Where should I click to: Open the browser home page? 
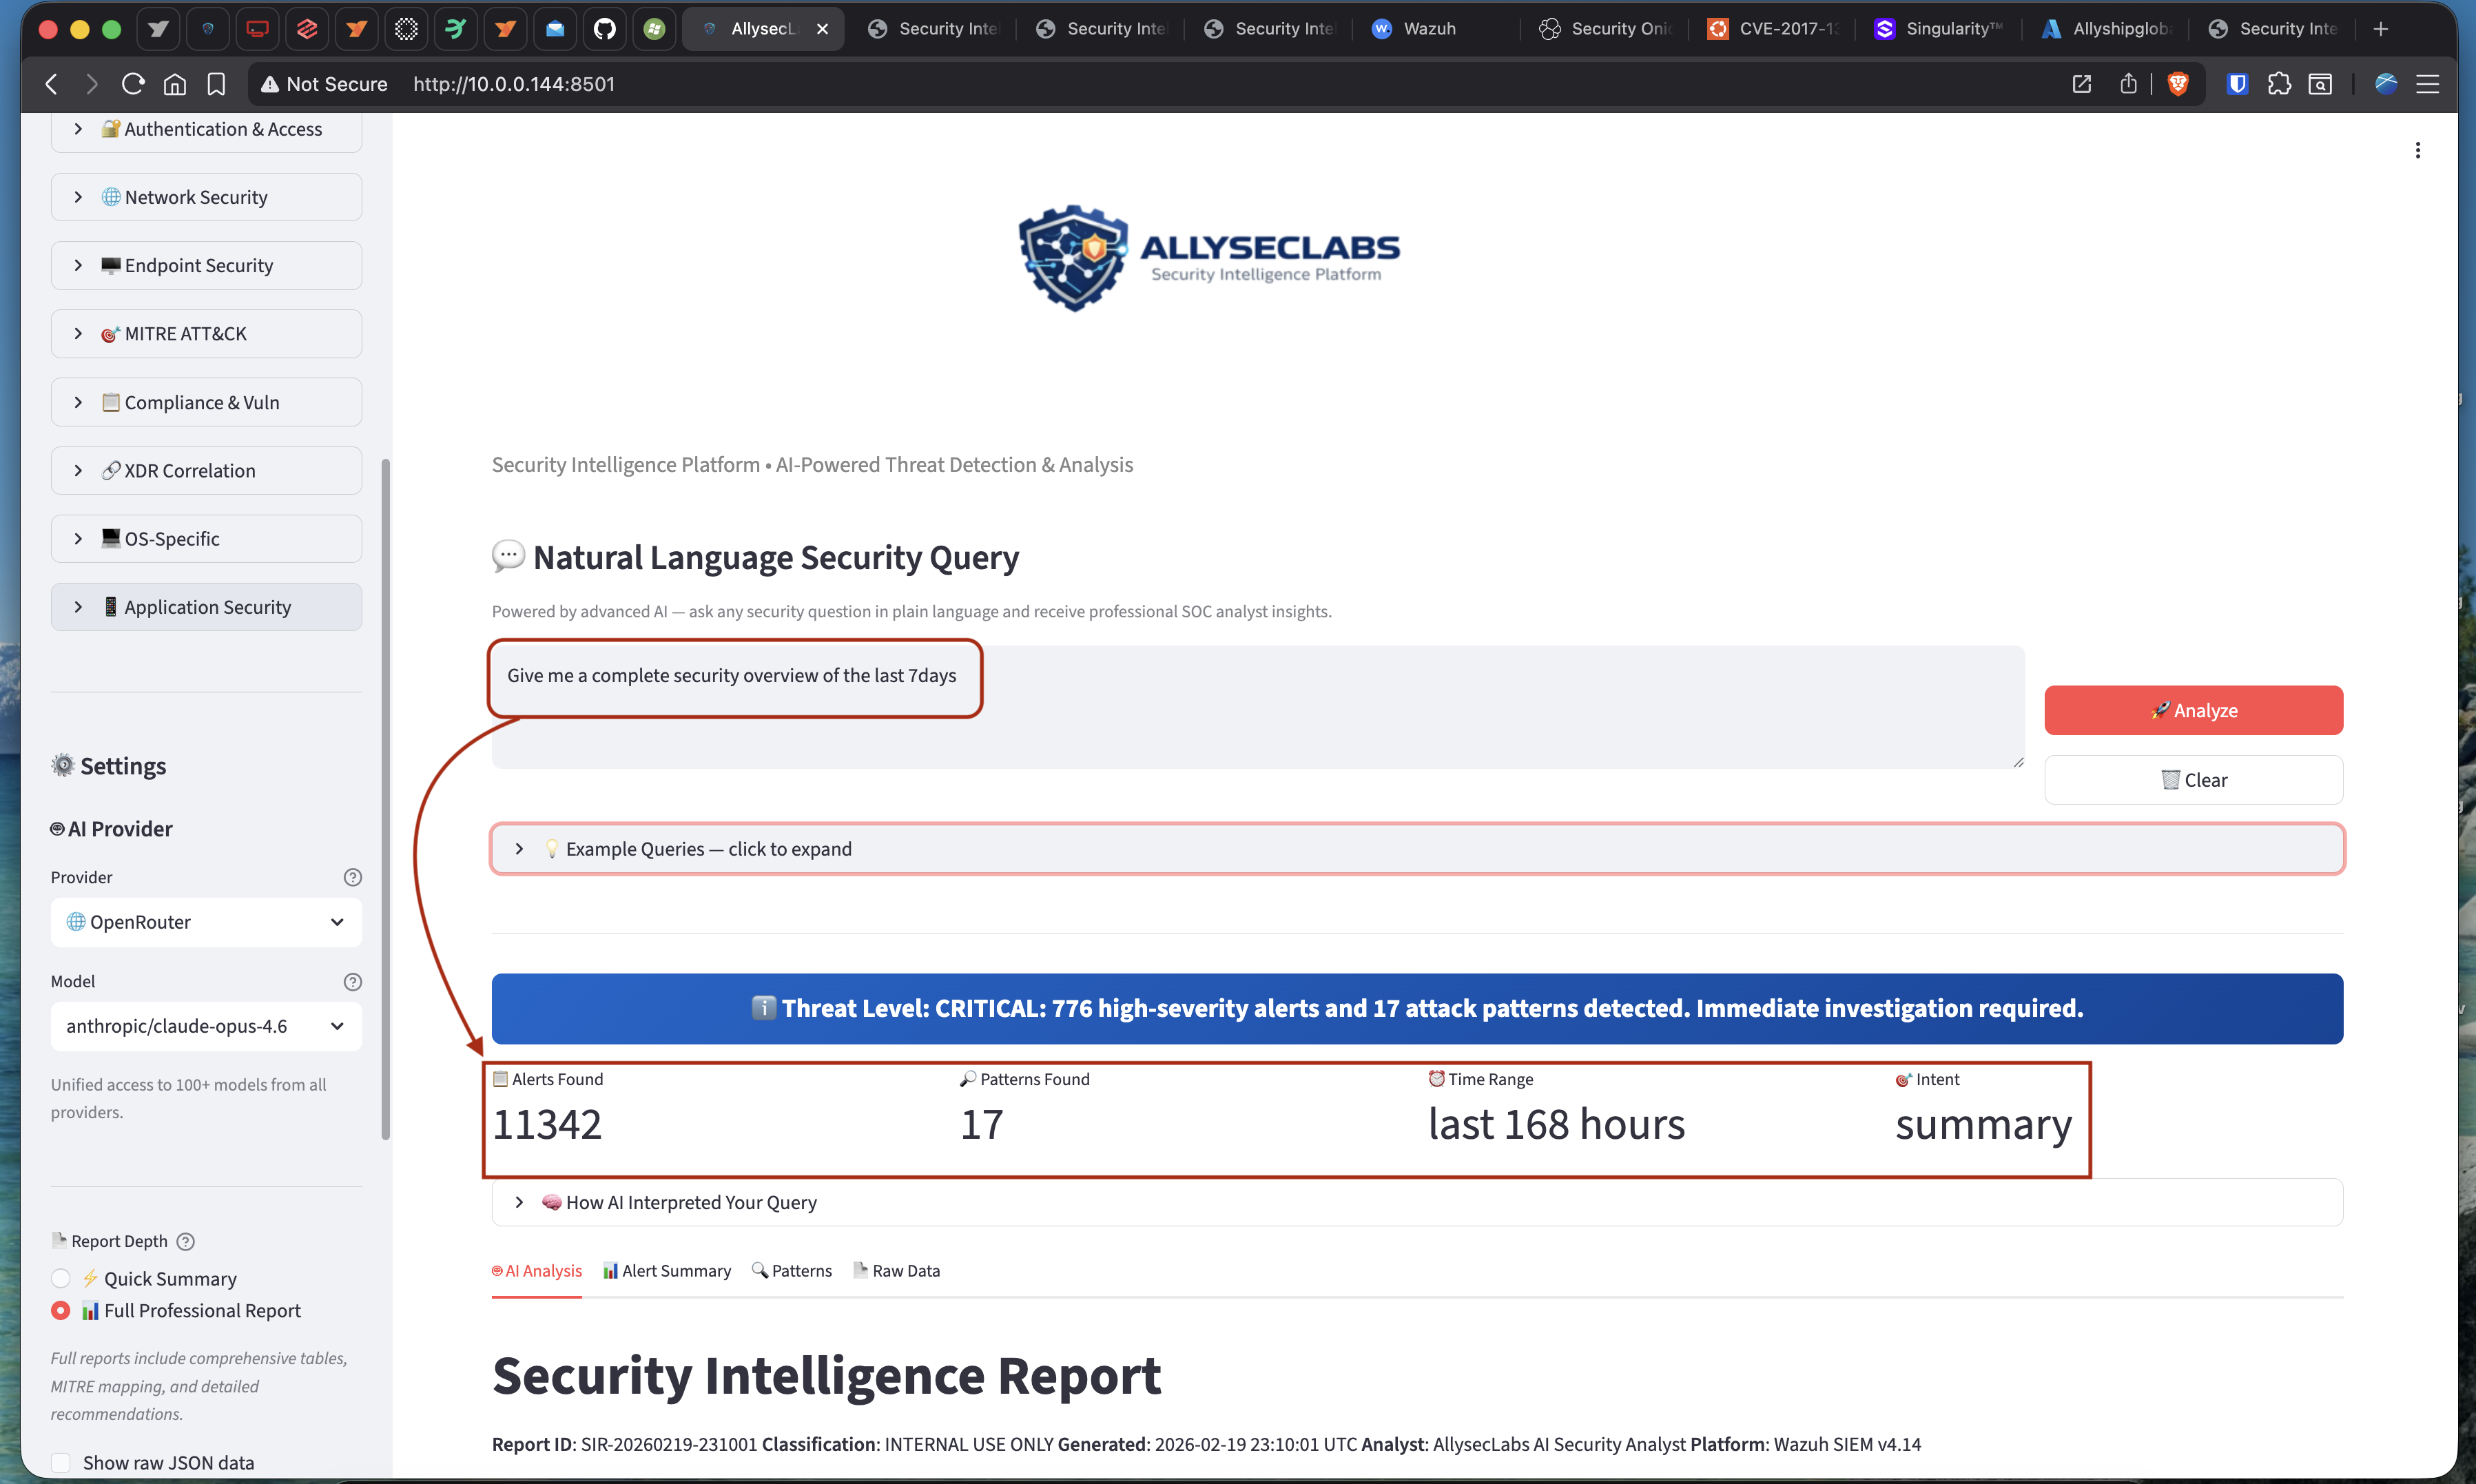point(175,84)
